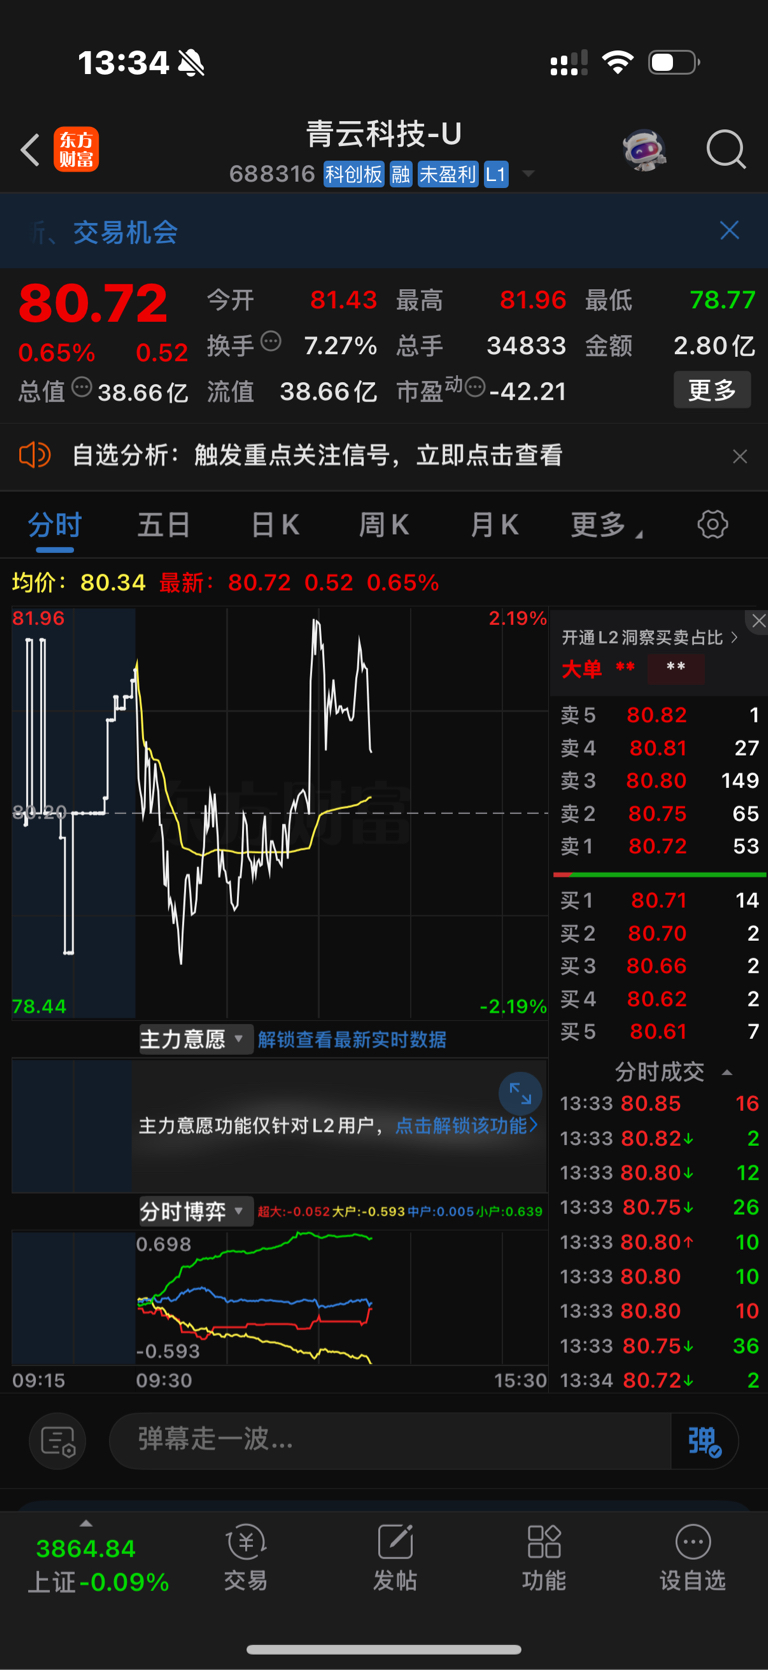Screen dimensions: 768x1670
Task: Open the 功能 features icon
Action: coord(544,1558)
